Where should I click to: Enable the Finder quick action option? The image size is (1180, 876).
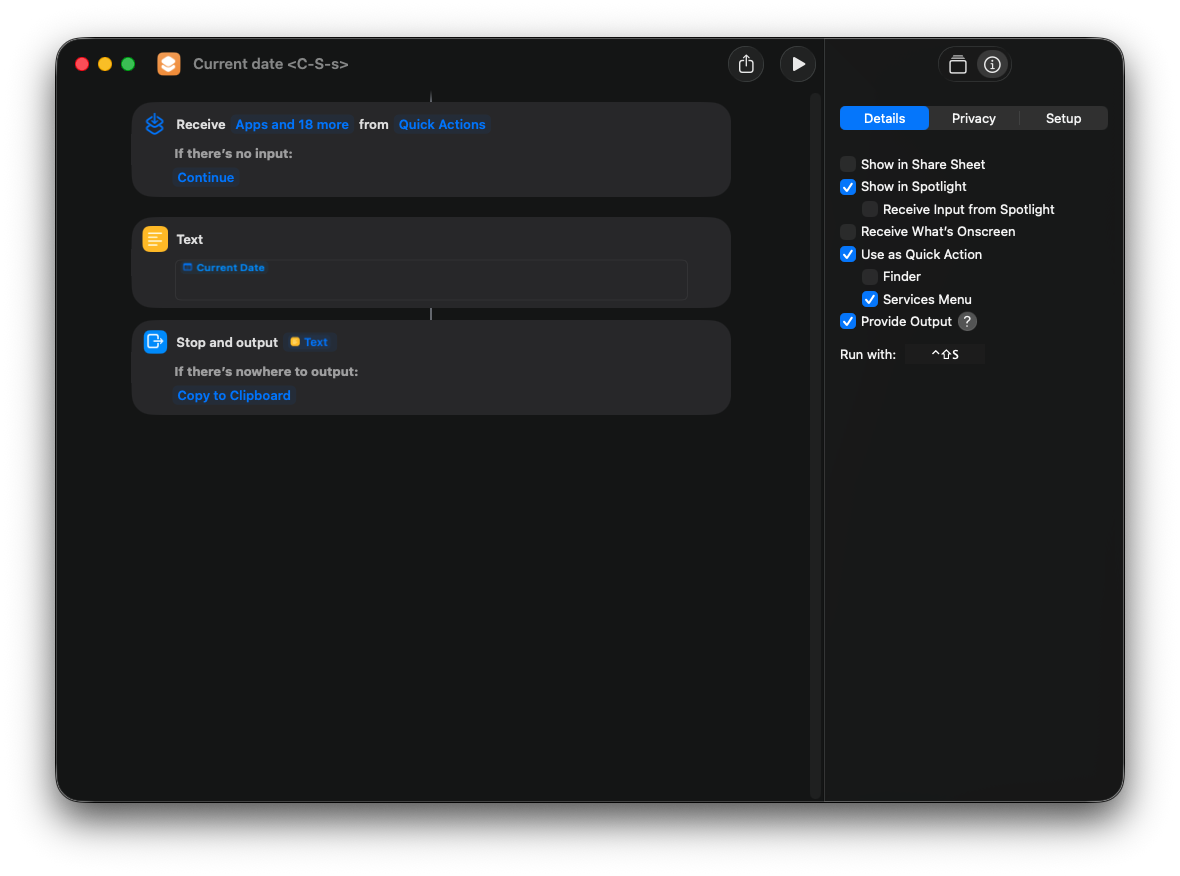[869, 276]
